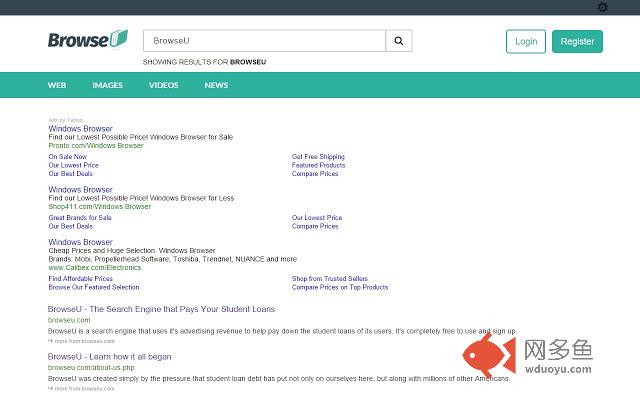Viewport: 640px width, 400px height.
Task: Click Find Affordable Prices link
Action: click(x=81, y=279)
